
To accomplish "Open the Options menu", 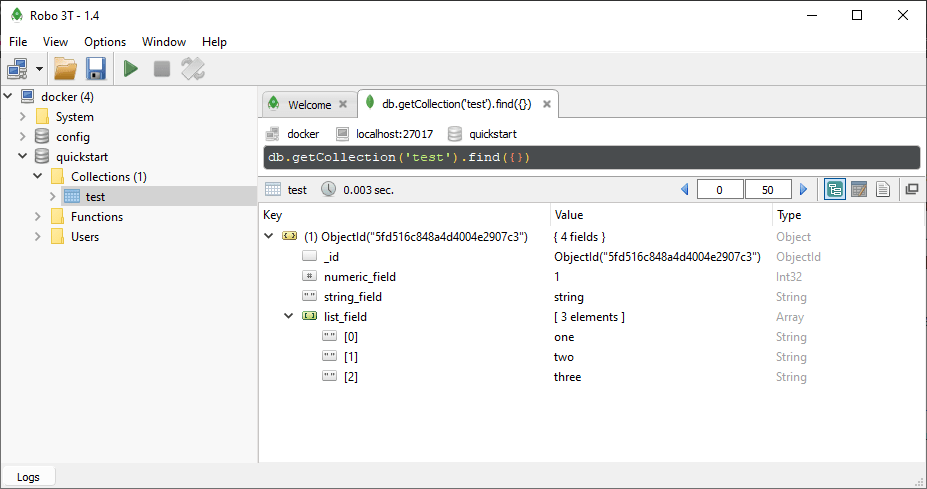I will tap(105, 42).
